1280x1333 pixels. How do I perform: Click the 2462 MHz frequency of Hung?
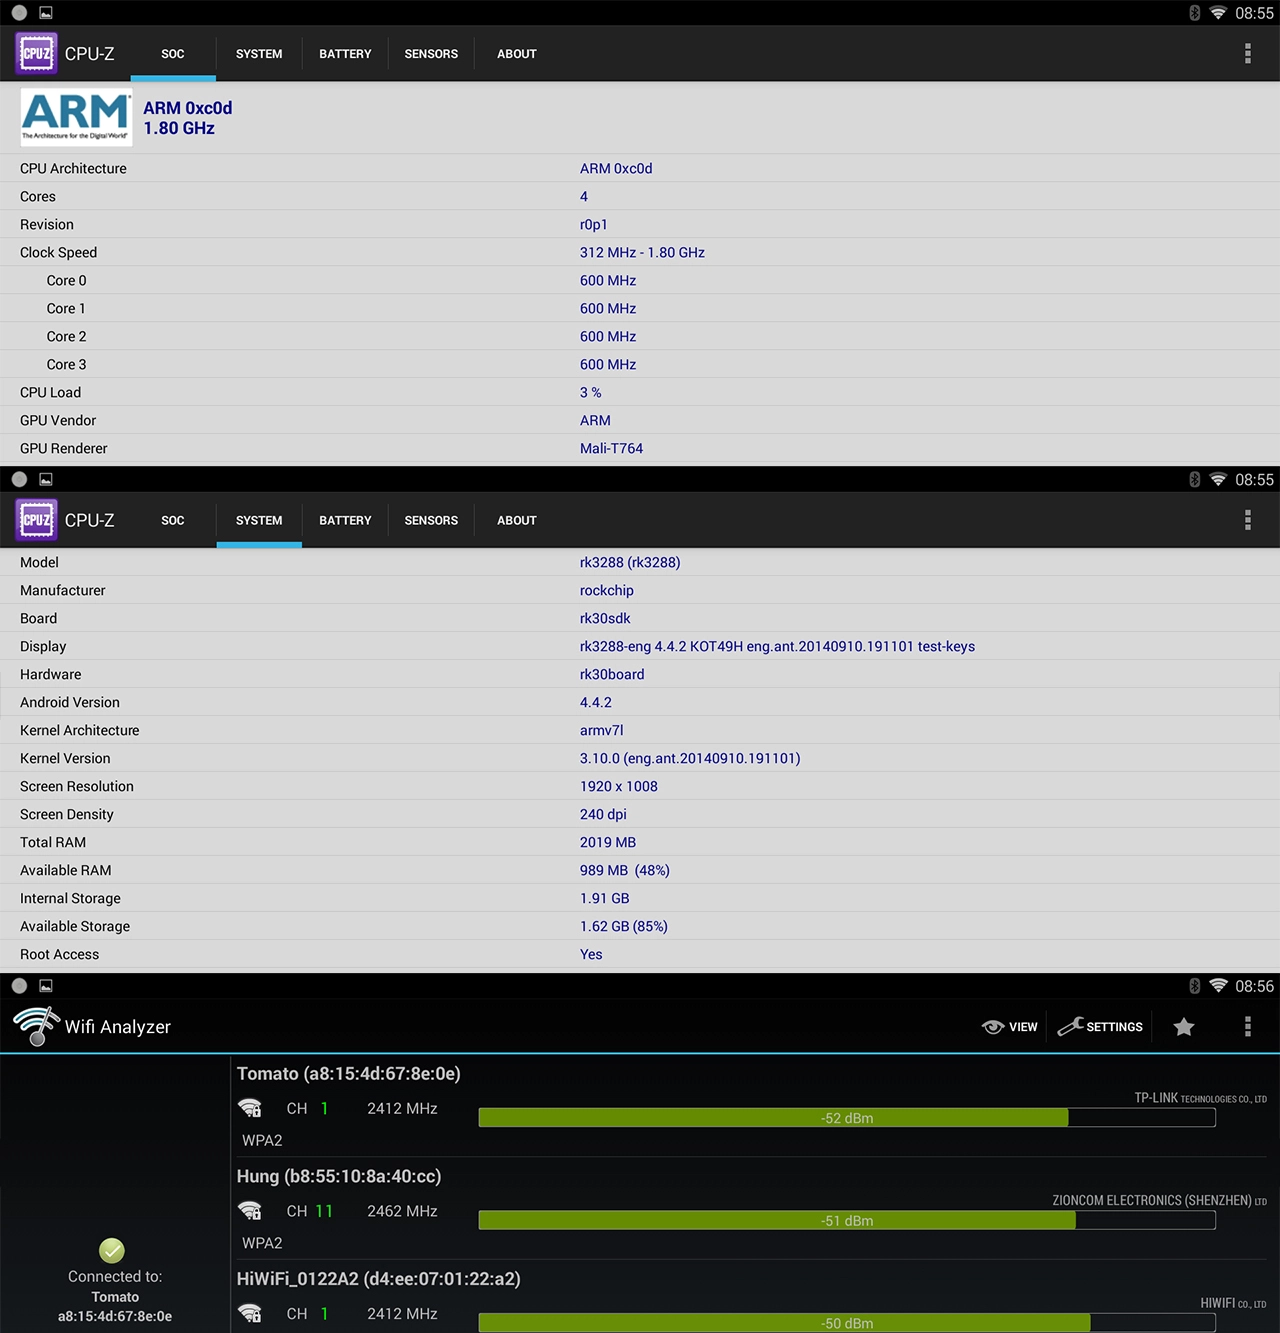click(402, 1211)
